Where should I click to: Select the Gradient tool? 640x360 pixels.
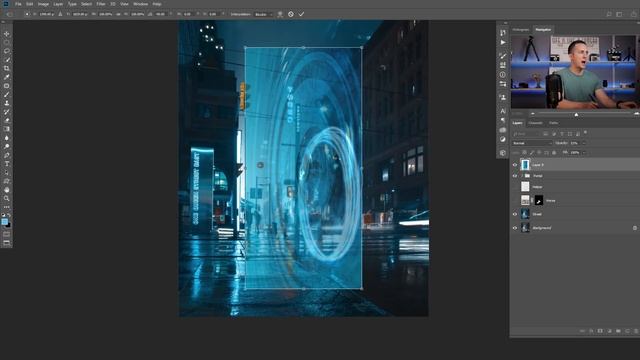pyautogui.click(x=7, y=129)
